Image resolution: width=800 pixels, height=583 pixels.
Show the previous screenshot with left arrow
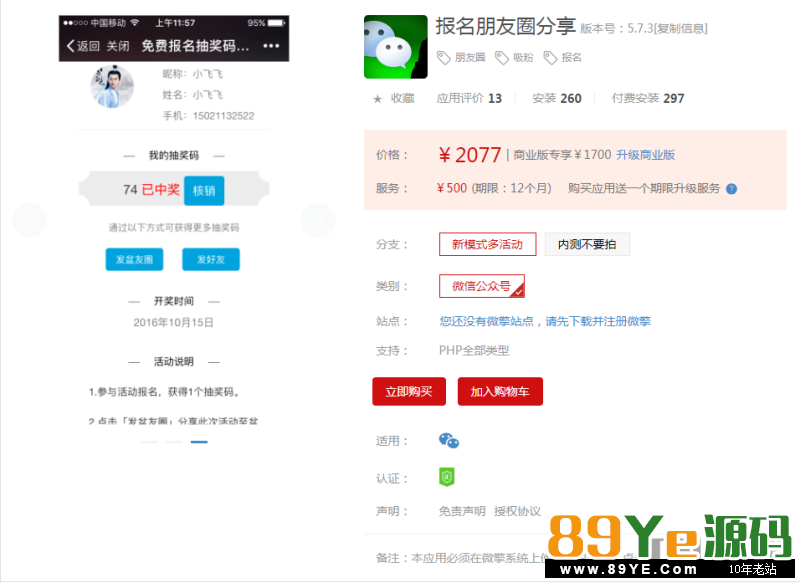(29, 220)
